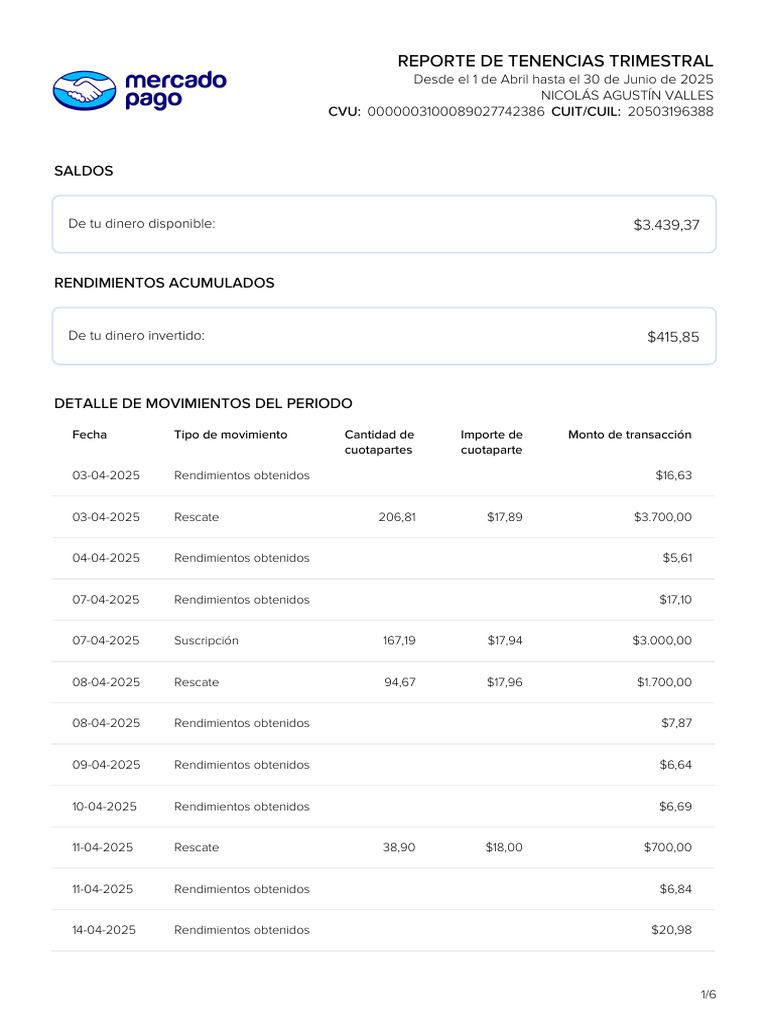
Task: Click the page indicator 1/6
Action: [x=709, y=995]
